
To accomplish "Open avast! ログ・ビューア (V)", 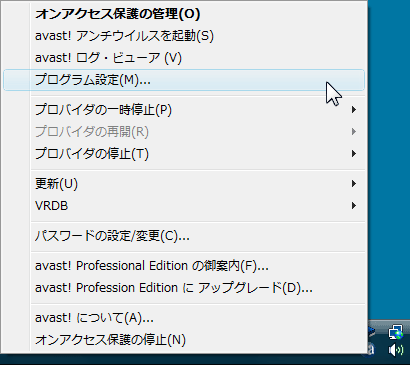I will tap(184, 58).
